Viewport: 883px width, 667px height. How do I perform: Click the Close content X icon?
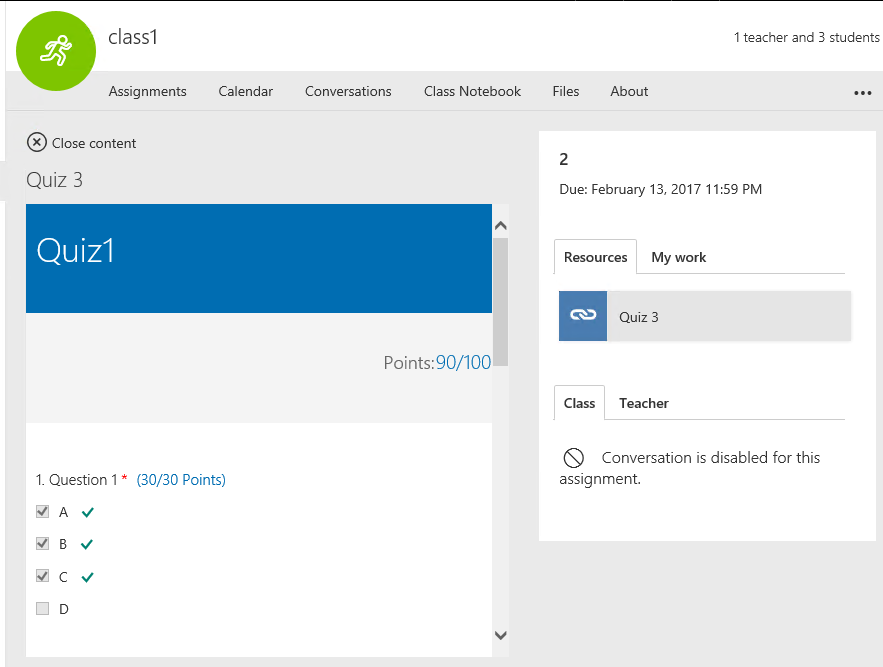click(37, 143)
